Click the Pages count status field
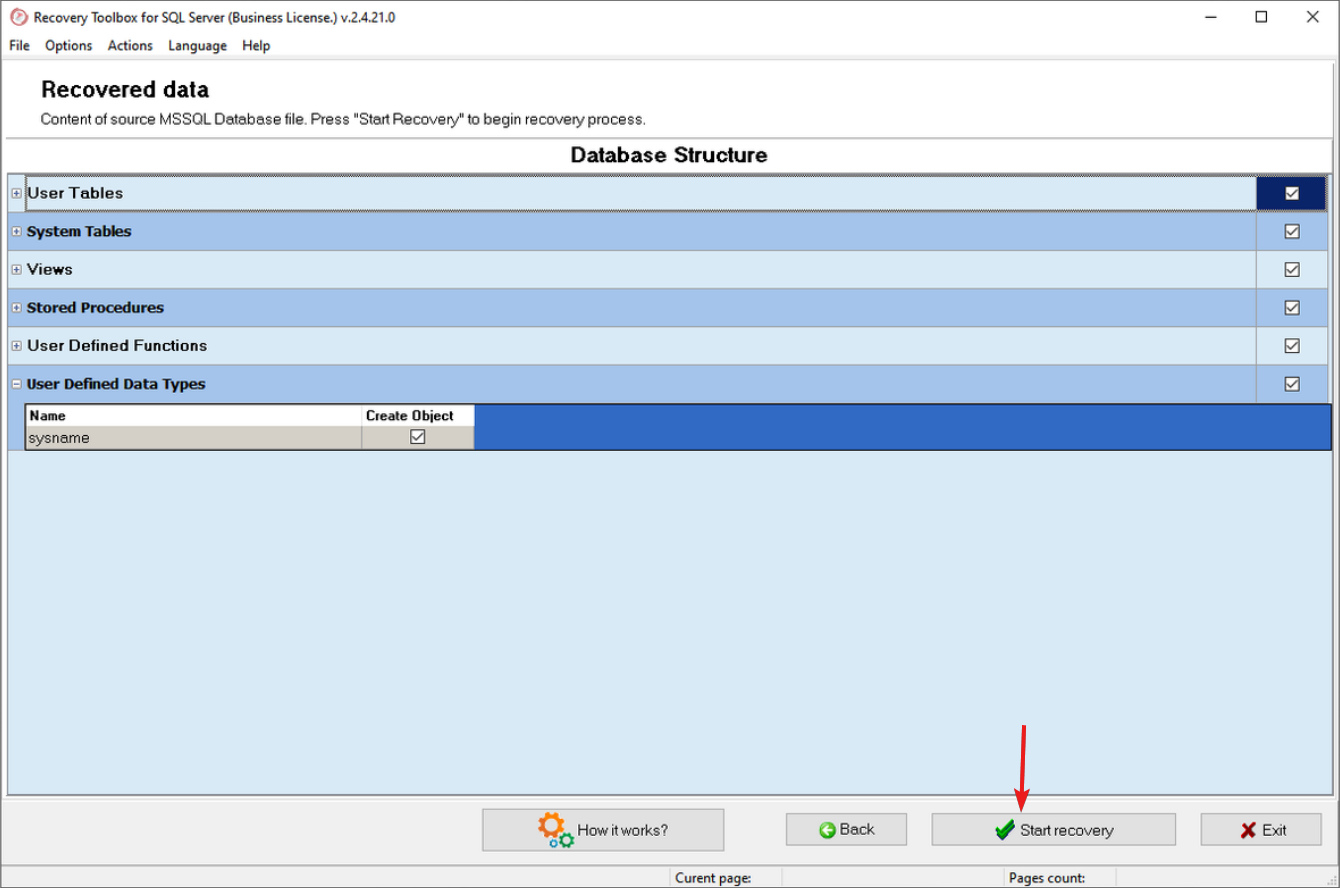 [x=1046, y=878]
